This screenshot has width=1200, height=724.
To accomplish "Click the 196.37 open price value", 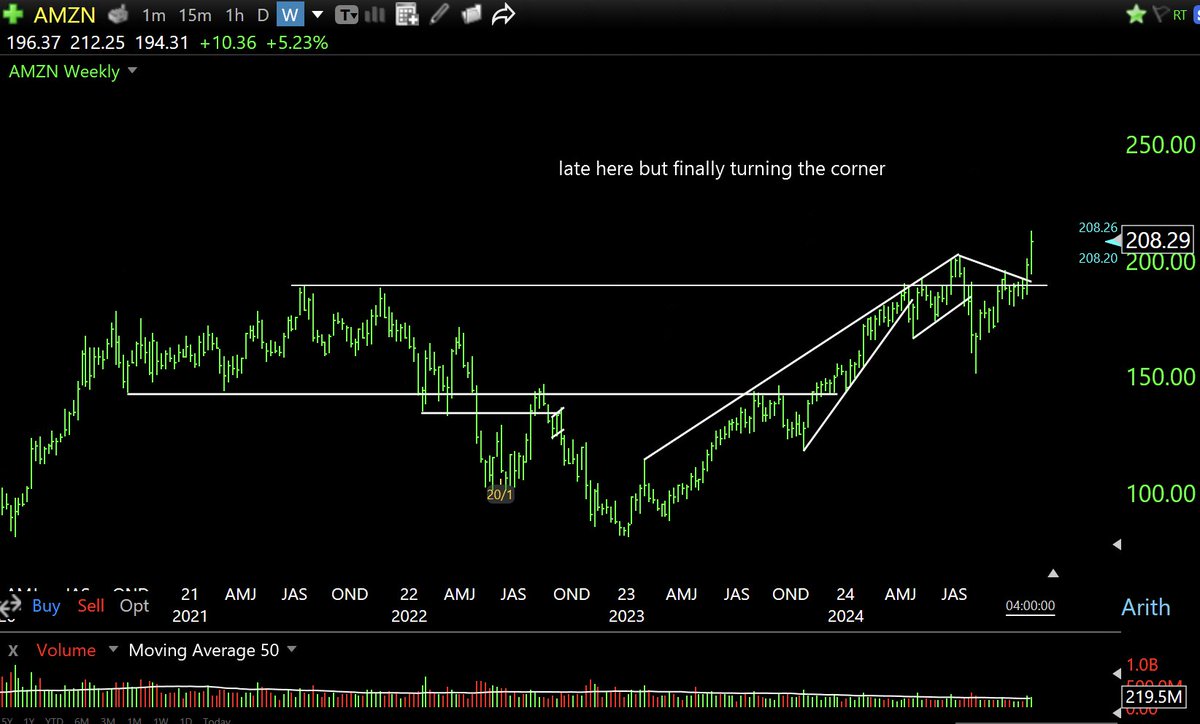I will 34,43.
